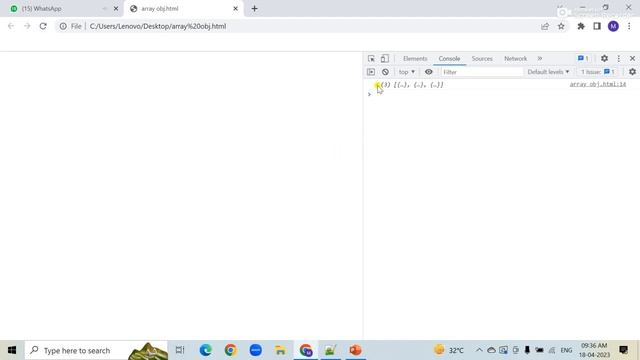
Task: Open the 32°C weather widget
Action: (449, 350)
